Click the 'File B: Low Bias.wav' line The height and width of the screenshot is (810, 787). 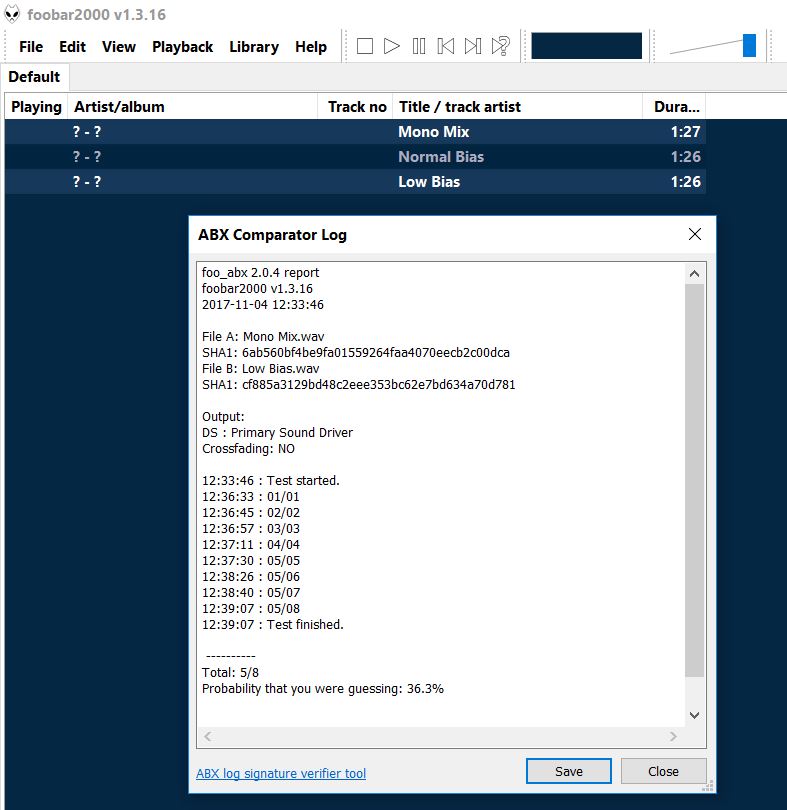(260, 369)
